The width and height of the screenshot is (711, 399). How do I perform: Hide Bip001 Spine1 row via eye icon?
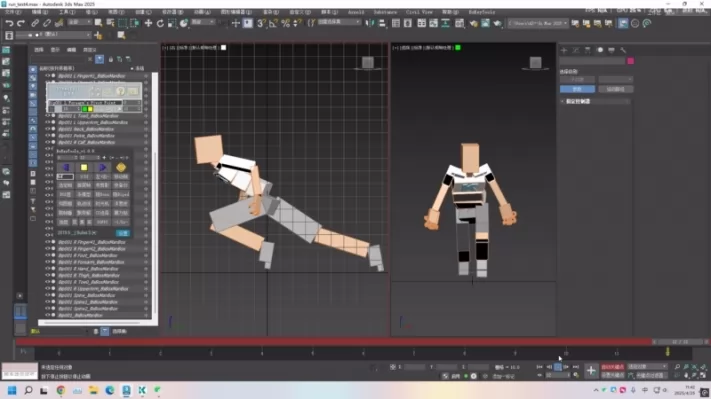tap(47, 302)
